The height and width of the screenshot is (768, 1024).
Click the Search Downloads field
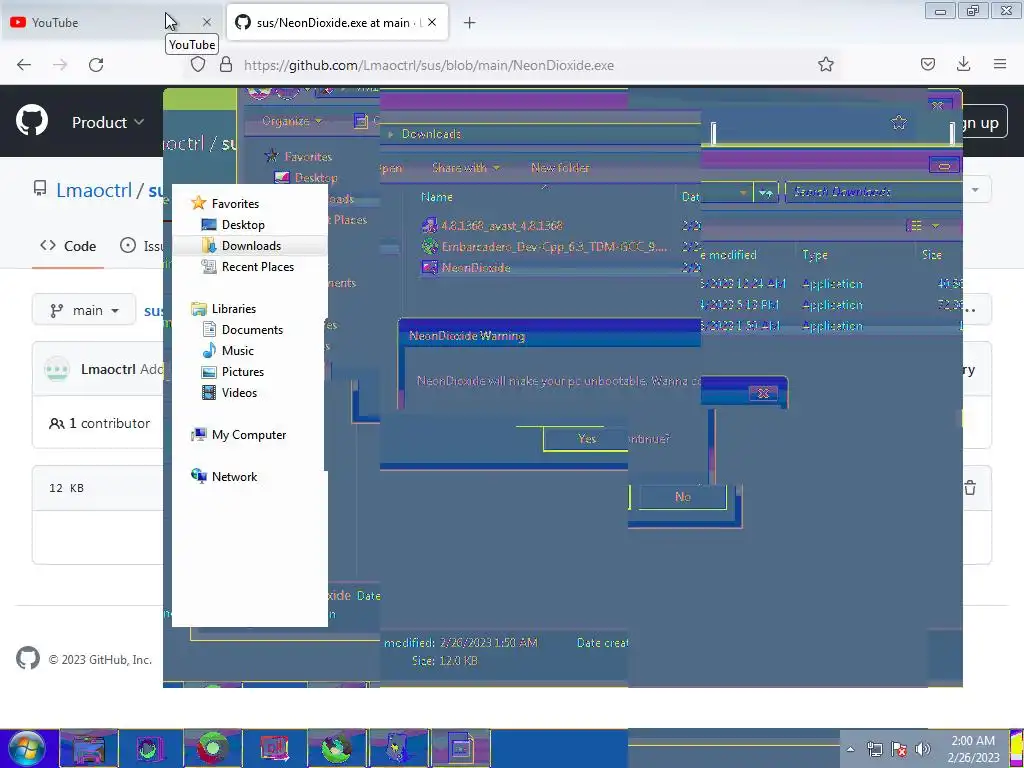[873, 192]
